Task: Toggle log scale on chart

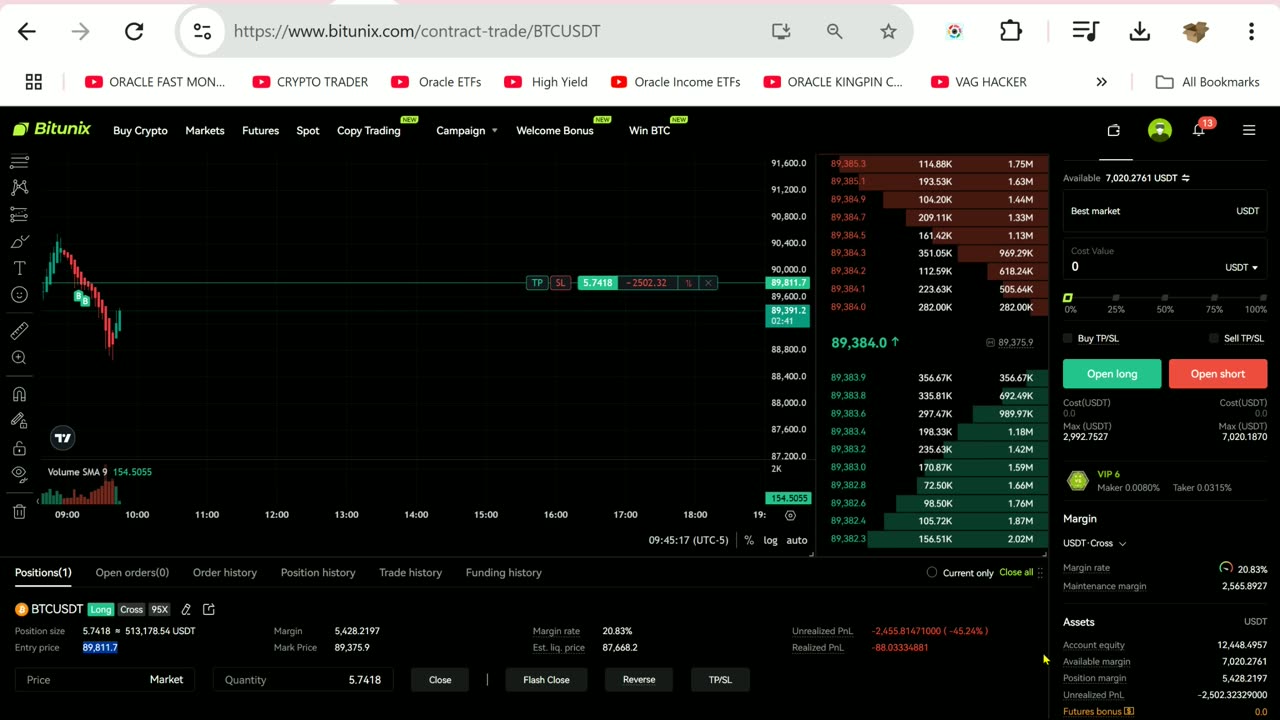Action: tap(771, 540)
